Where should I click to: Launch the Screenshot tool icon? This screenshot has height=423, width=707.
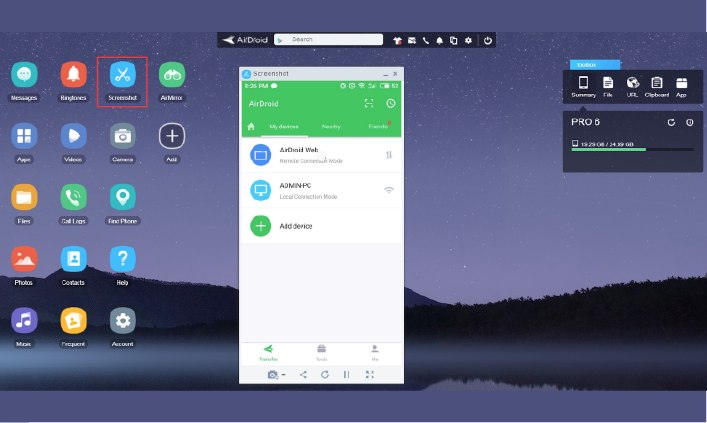[122, 75]
